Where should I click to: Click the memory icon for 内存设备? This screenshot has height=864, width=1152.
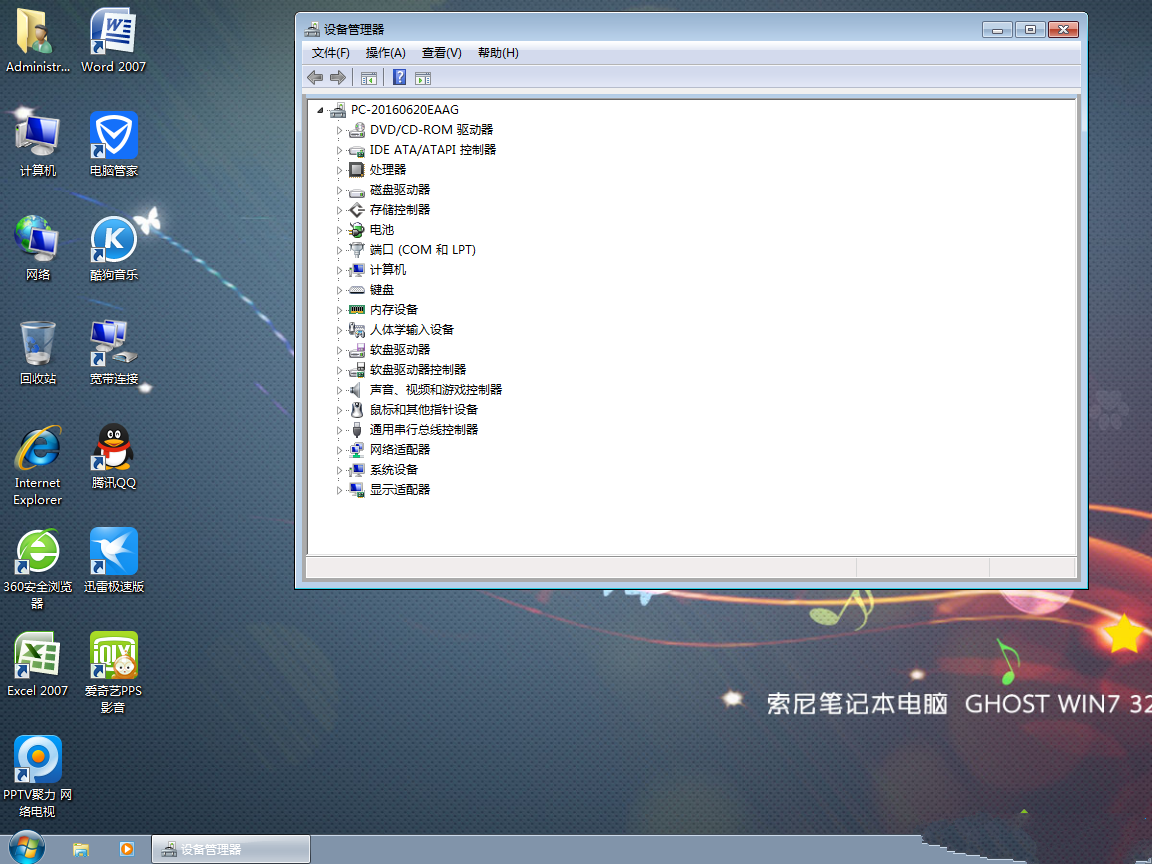point(356,309)
